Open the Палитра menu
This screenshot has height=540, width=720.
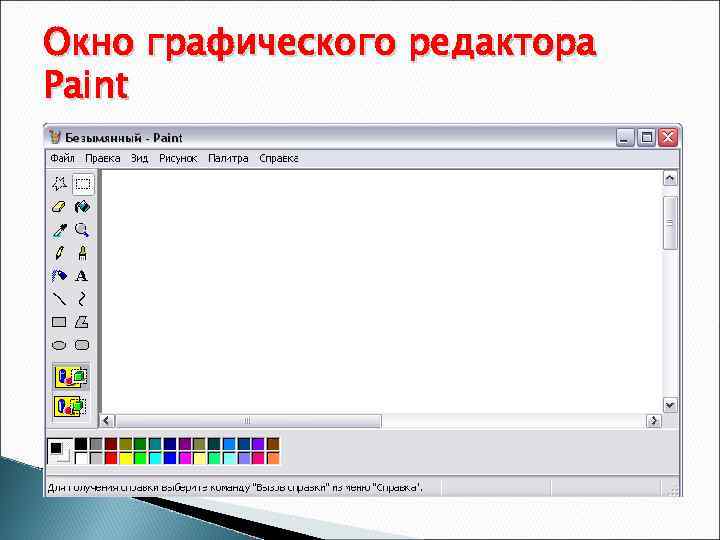coord(228,158)
